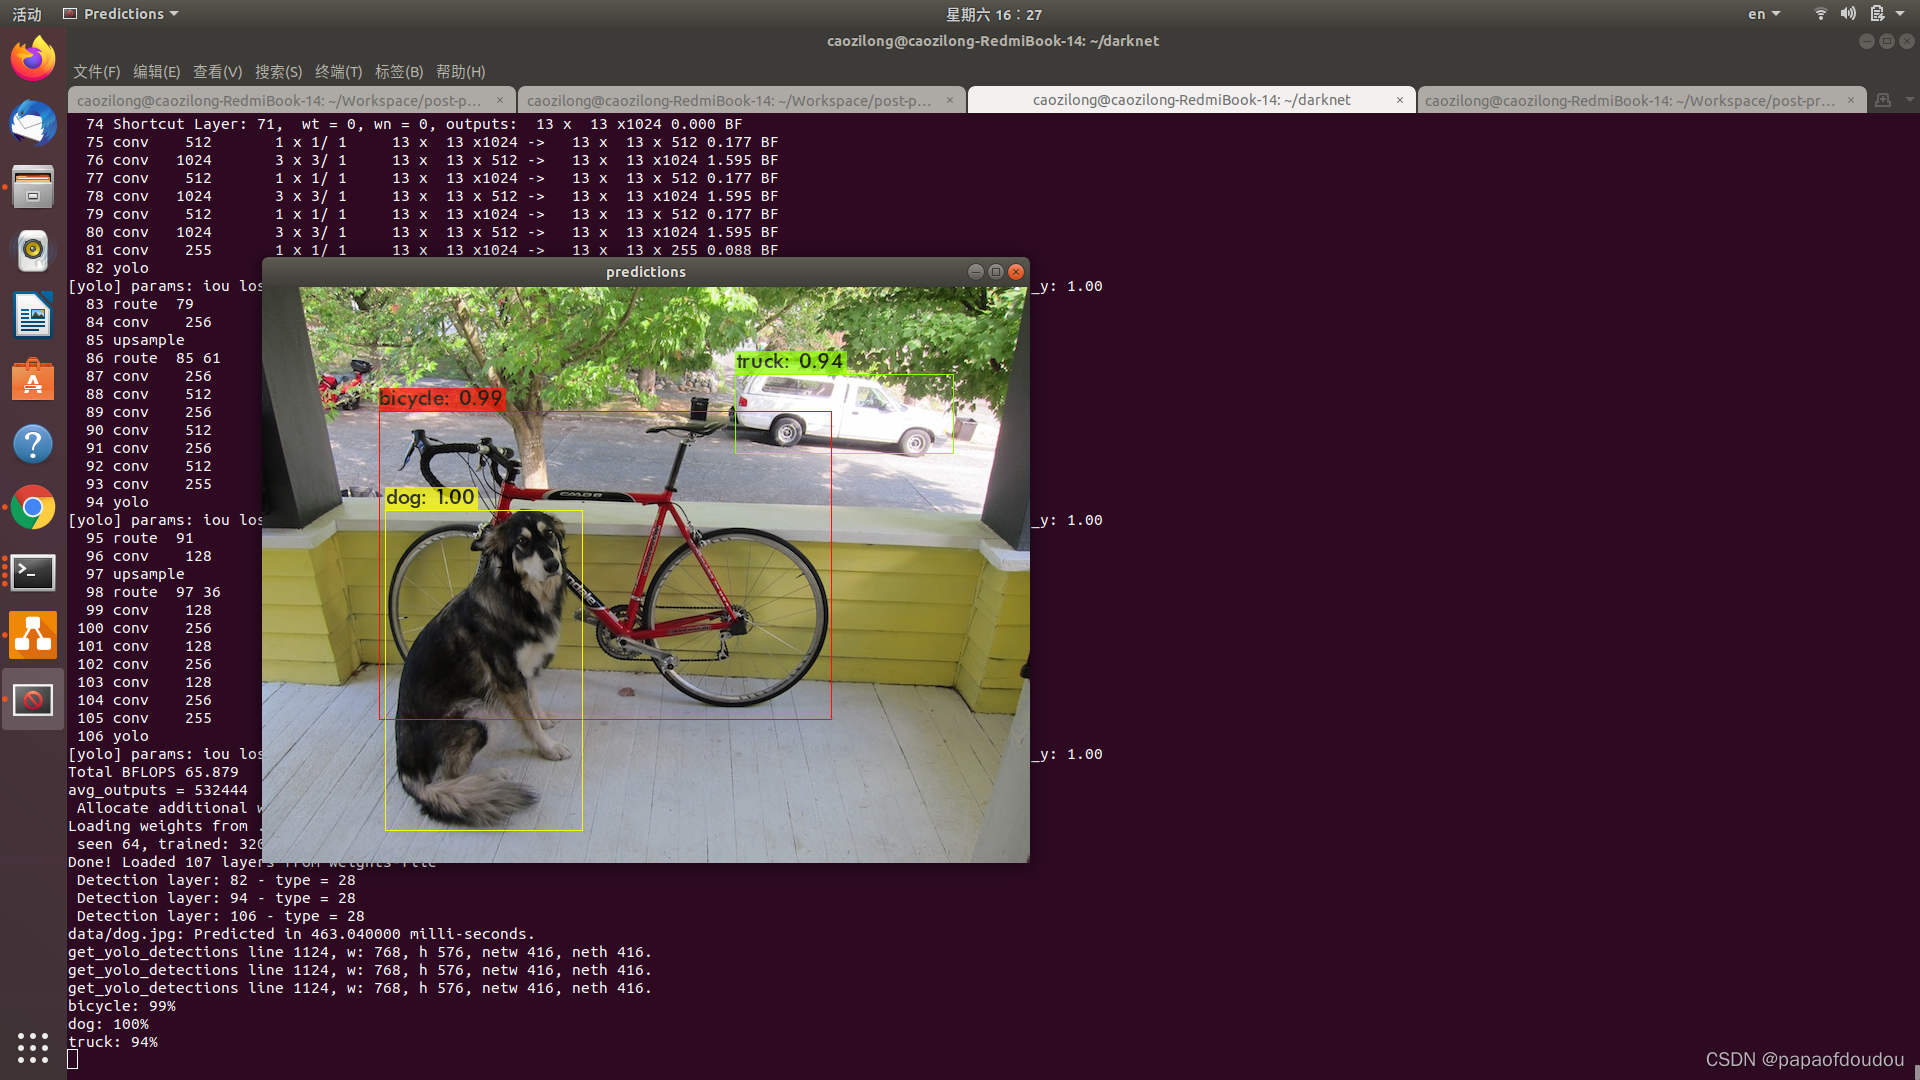The height and width of the screenshot is (1080, 1920).
Task: Open new terminal tab button
Action: click(x=1883, y=100)
